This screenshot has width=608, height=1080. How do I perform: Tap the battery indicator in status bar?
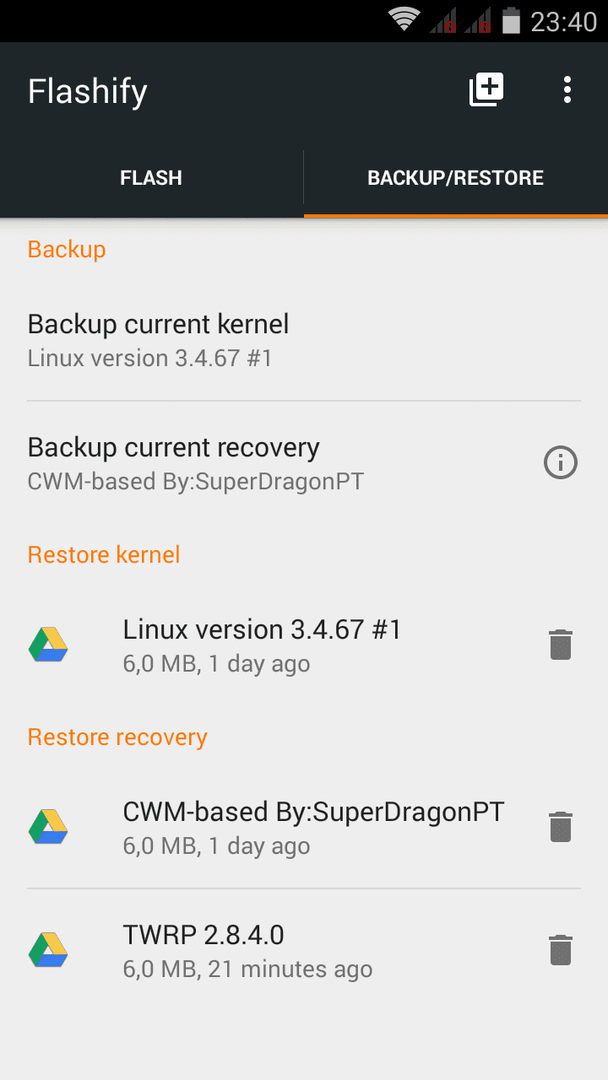tap(510, 21)
